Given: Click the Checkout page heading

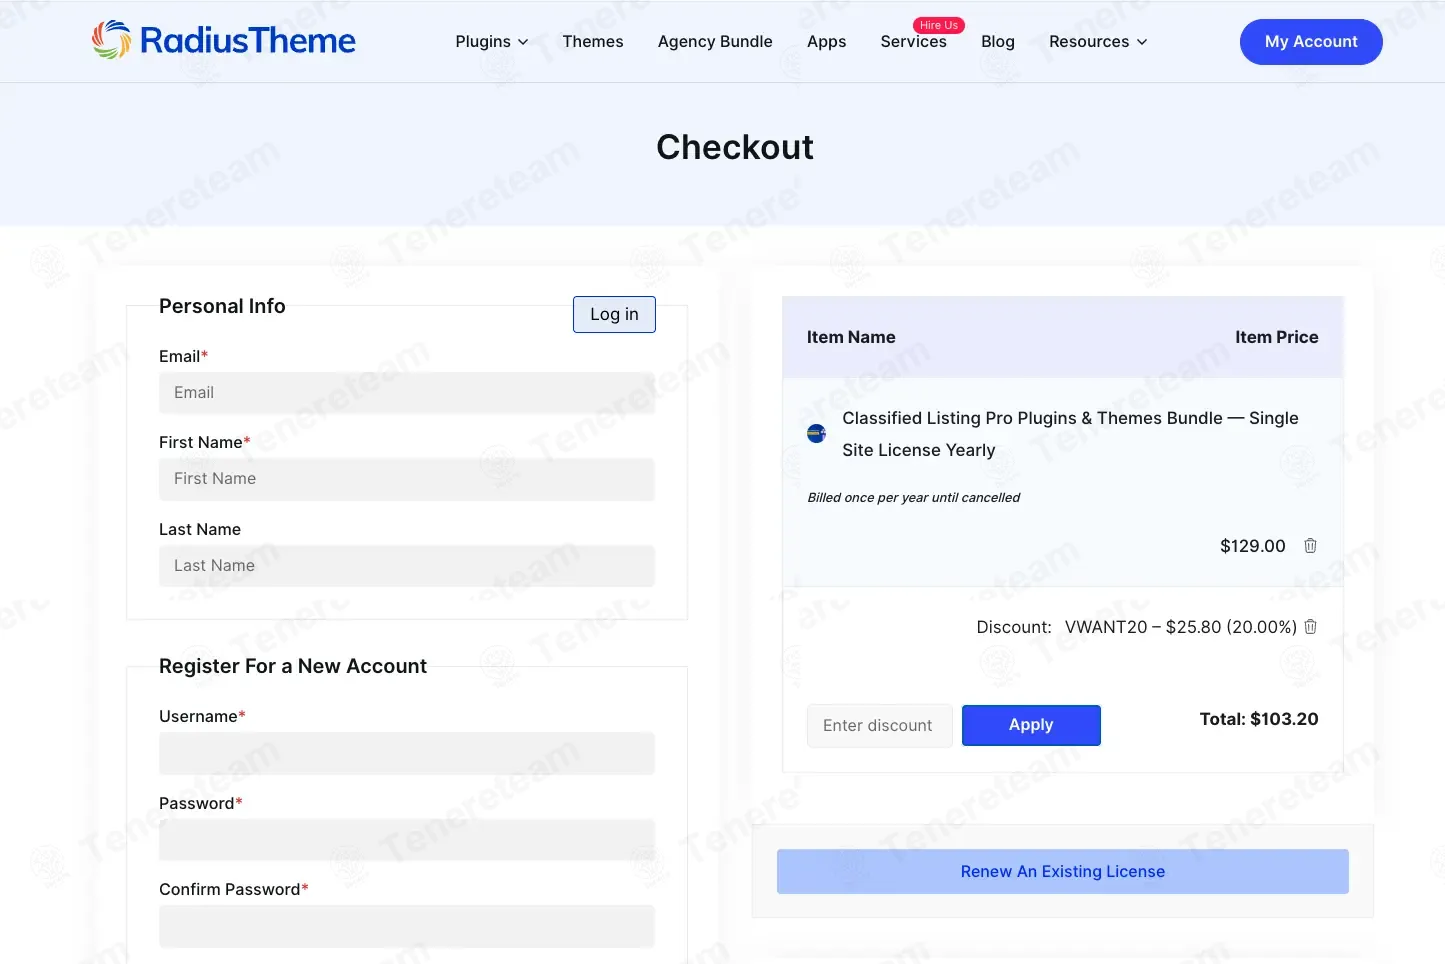Looking at the screenshot, I should click(735, 147).
